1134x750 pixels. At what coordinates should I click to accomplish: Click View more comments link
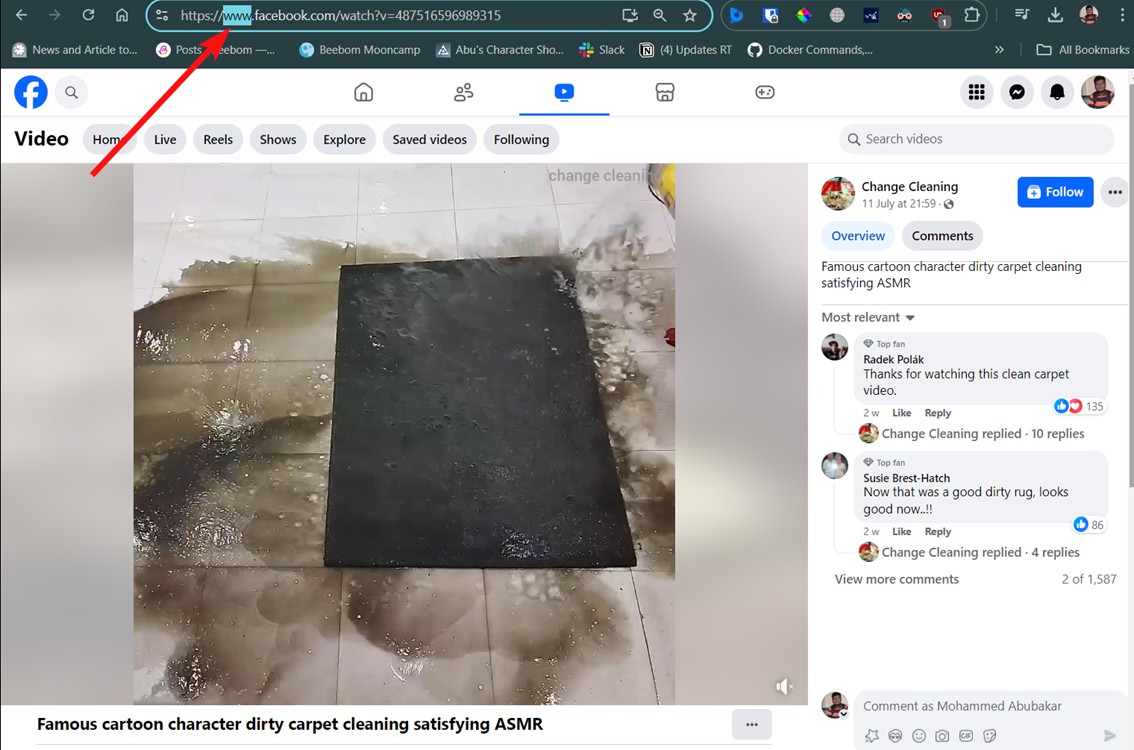(x=896, y=580)
